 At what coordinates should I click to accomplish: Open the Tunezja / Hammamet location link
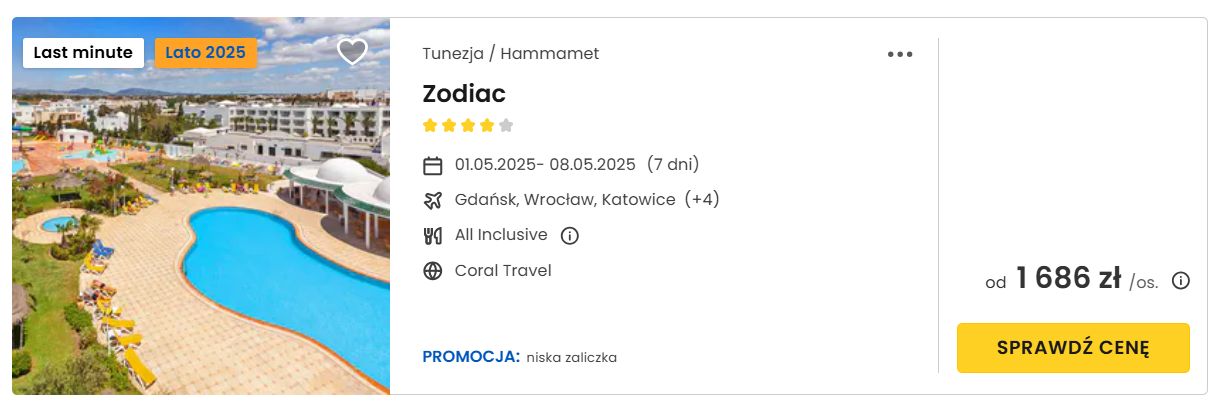pos(511,54)
